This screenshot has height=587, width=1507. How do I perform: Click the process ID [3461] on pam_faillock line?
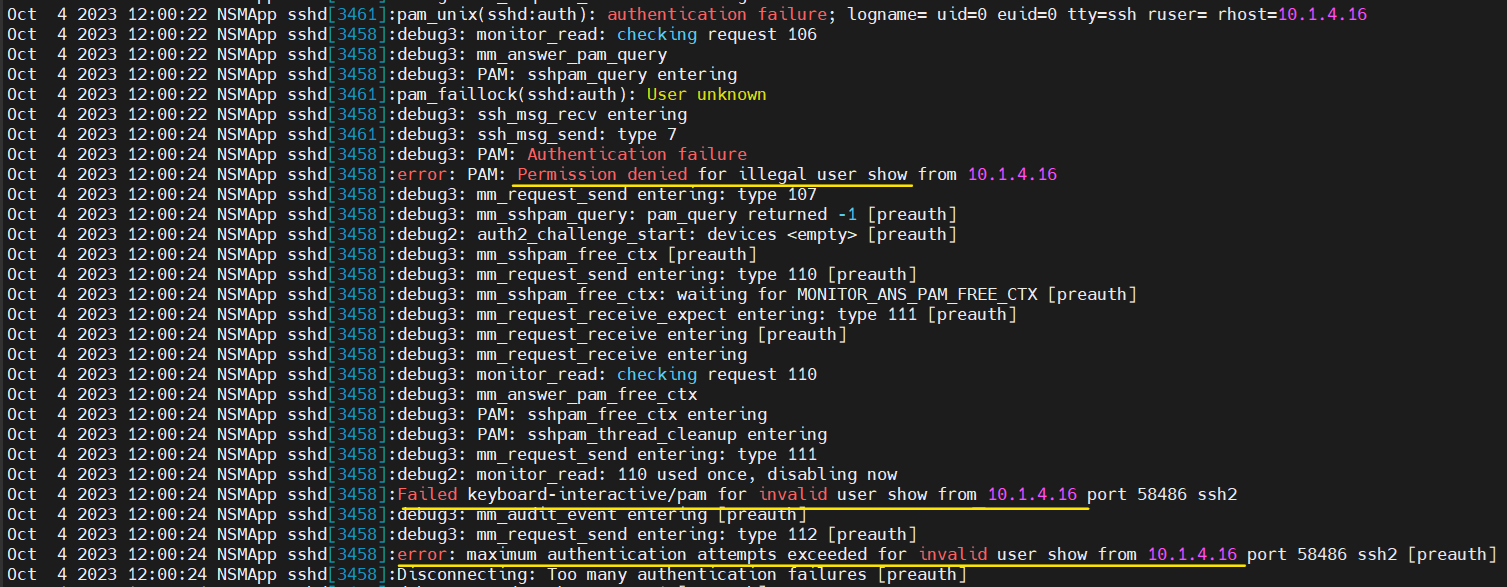pos(357,94)
